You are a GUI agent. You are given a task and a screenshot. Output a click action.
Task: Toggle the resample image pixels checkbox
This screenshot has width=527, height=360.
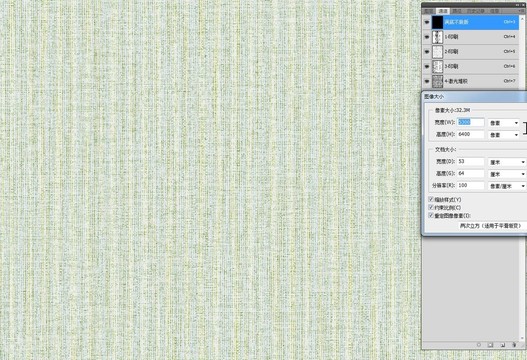(431, 215)
